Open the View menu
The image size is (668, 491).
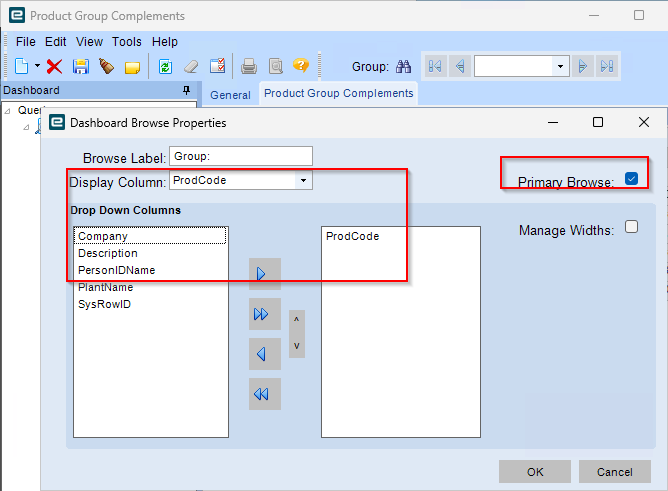[x=89, y=42]
